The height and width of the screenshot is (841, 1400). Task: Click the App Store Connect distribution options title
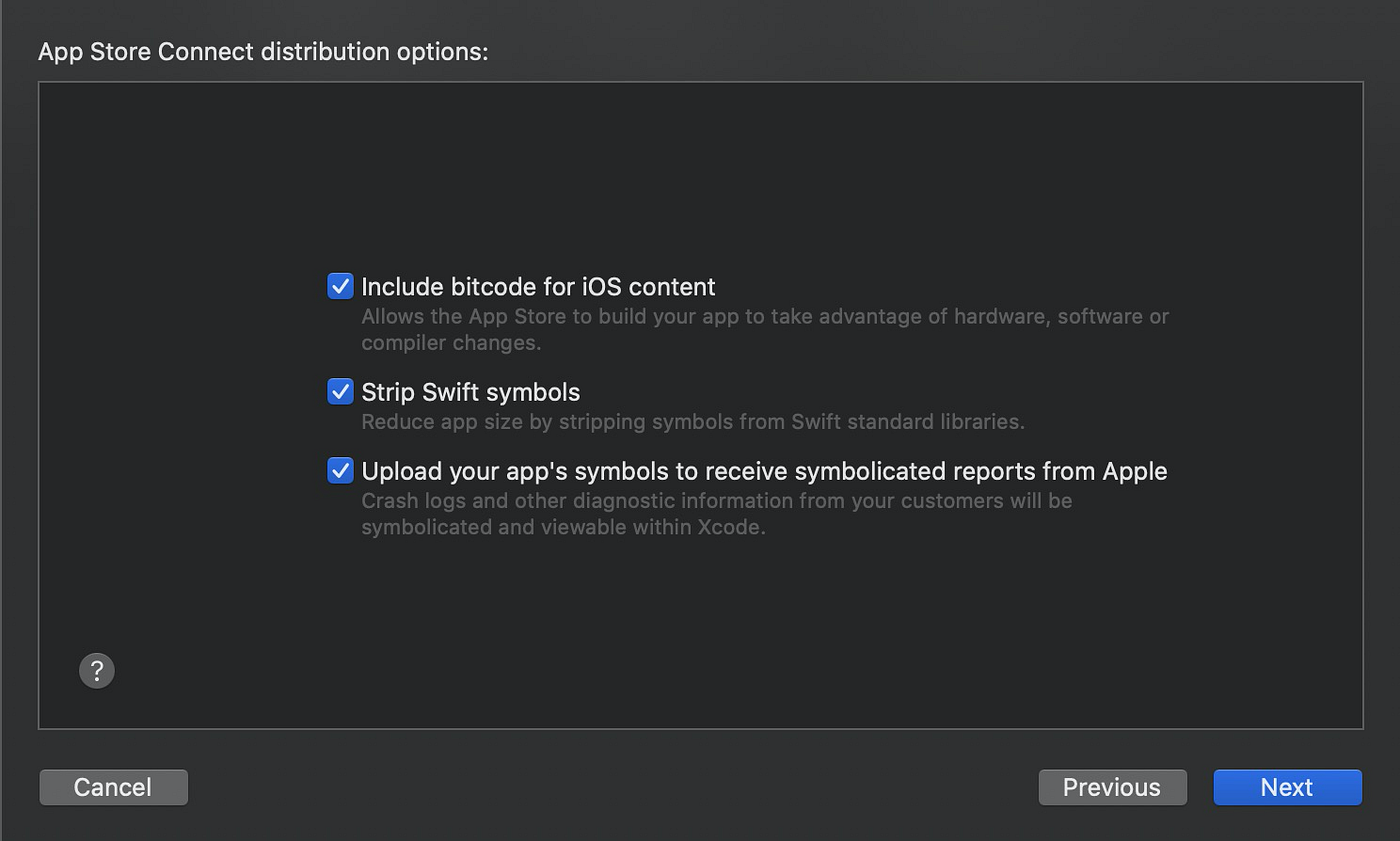pyautogui.click(x=263, y=51)
